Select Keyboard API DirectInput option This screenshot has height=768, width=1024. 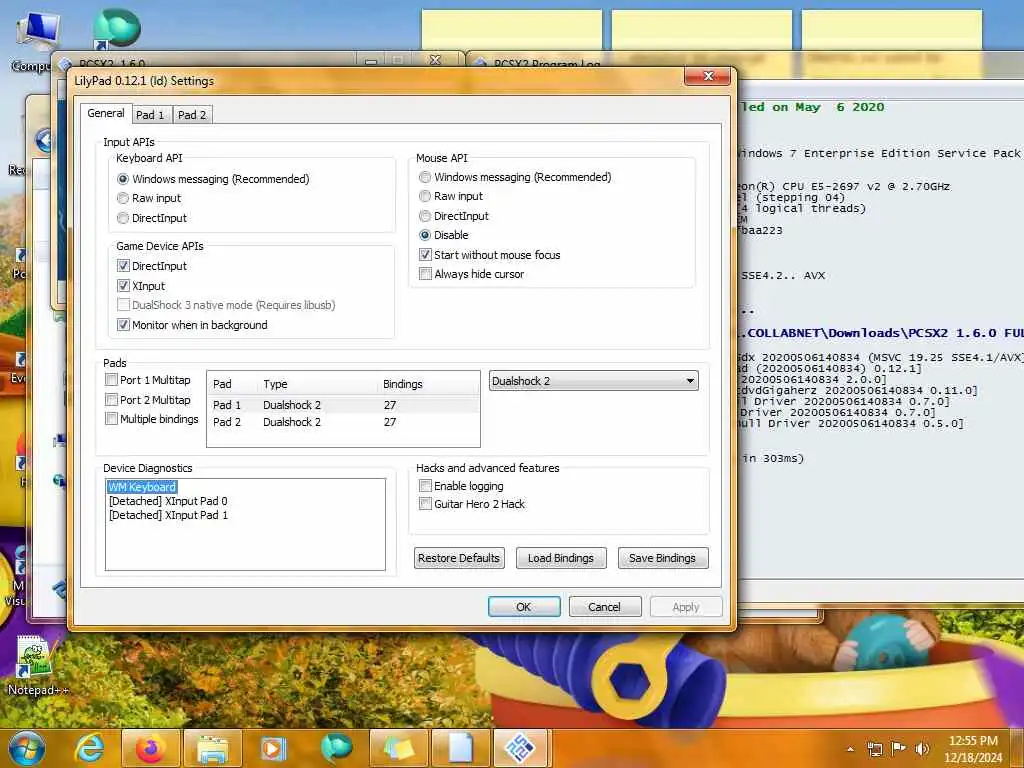tap(152, 218)
